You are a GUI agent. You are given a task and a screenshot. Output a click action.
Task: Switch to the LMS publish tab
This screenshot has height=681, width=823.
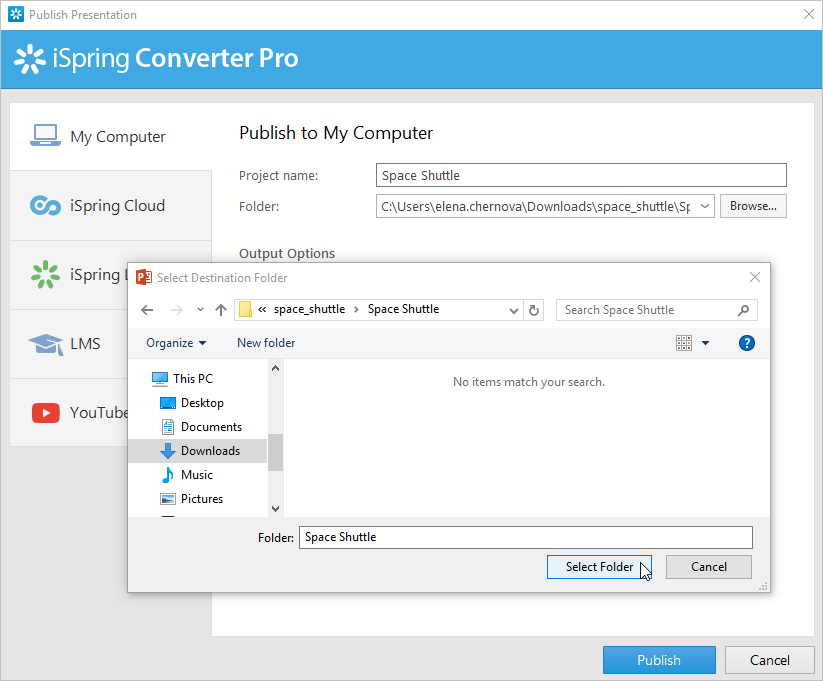point(69,344)
